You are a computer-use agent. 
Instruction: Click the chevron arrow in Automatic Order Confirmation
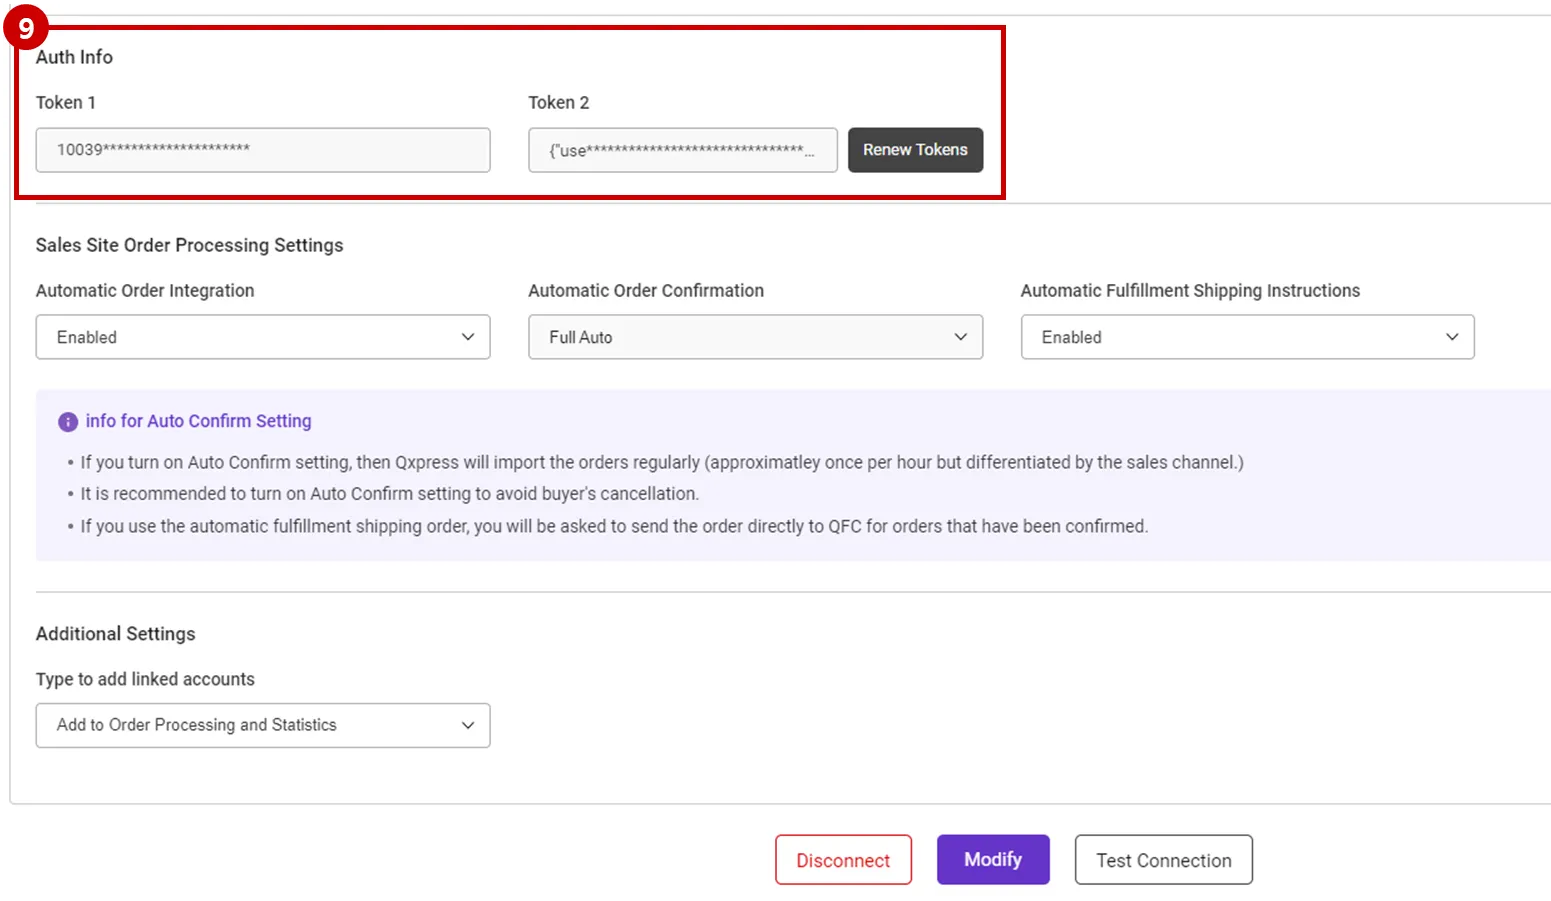point(961,337)
